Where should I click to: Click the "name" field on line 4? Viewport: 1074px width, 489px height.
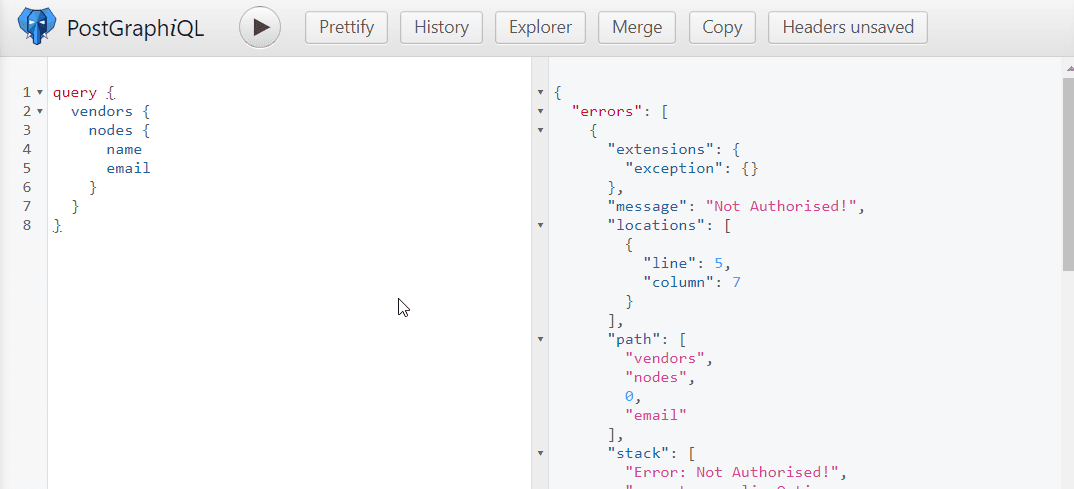pos(124,149)
